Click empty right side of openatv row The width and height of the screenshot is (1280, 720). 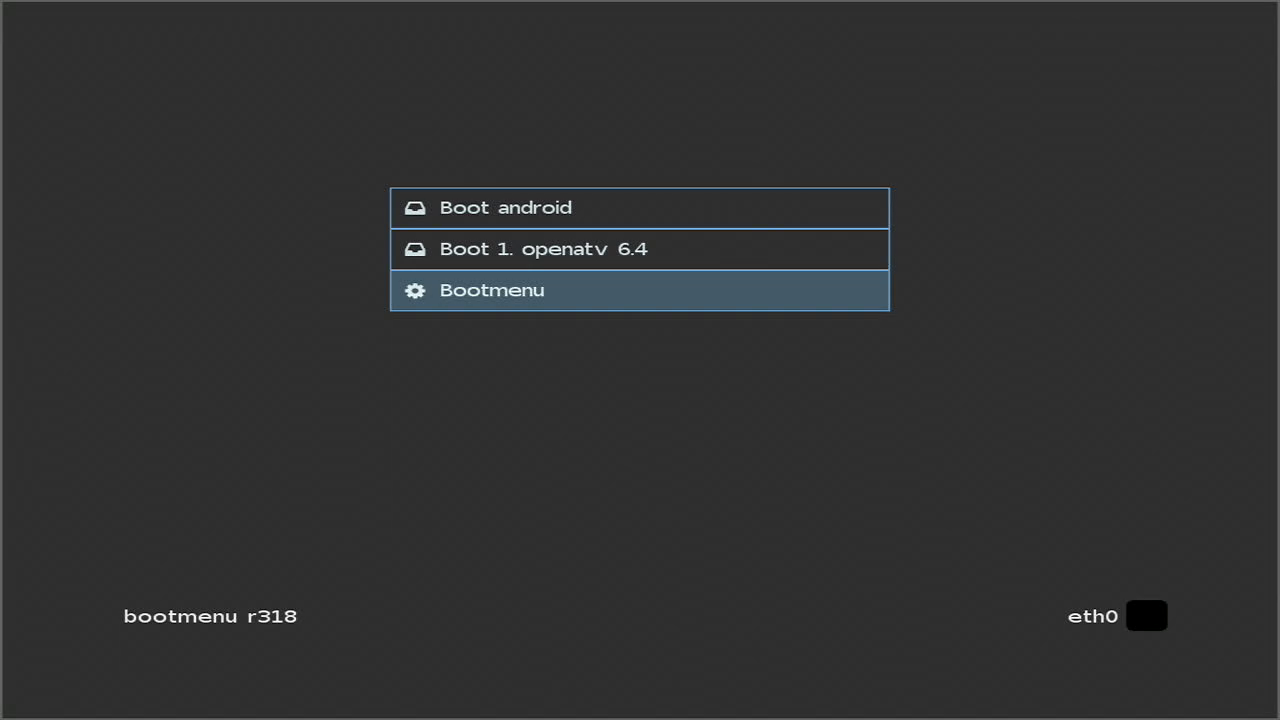tap(780, 249)
